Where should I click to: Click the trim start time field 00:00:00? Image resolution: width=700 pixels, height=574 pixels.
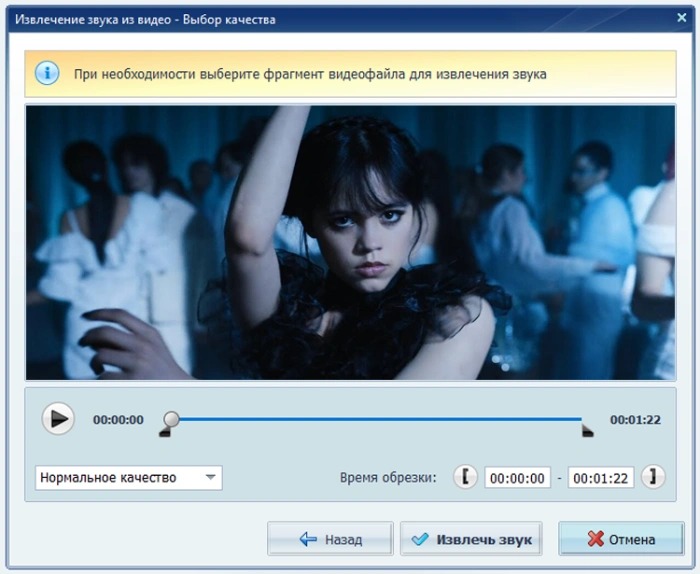tap(517, 478)
